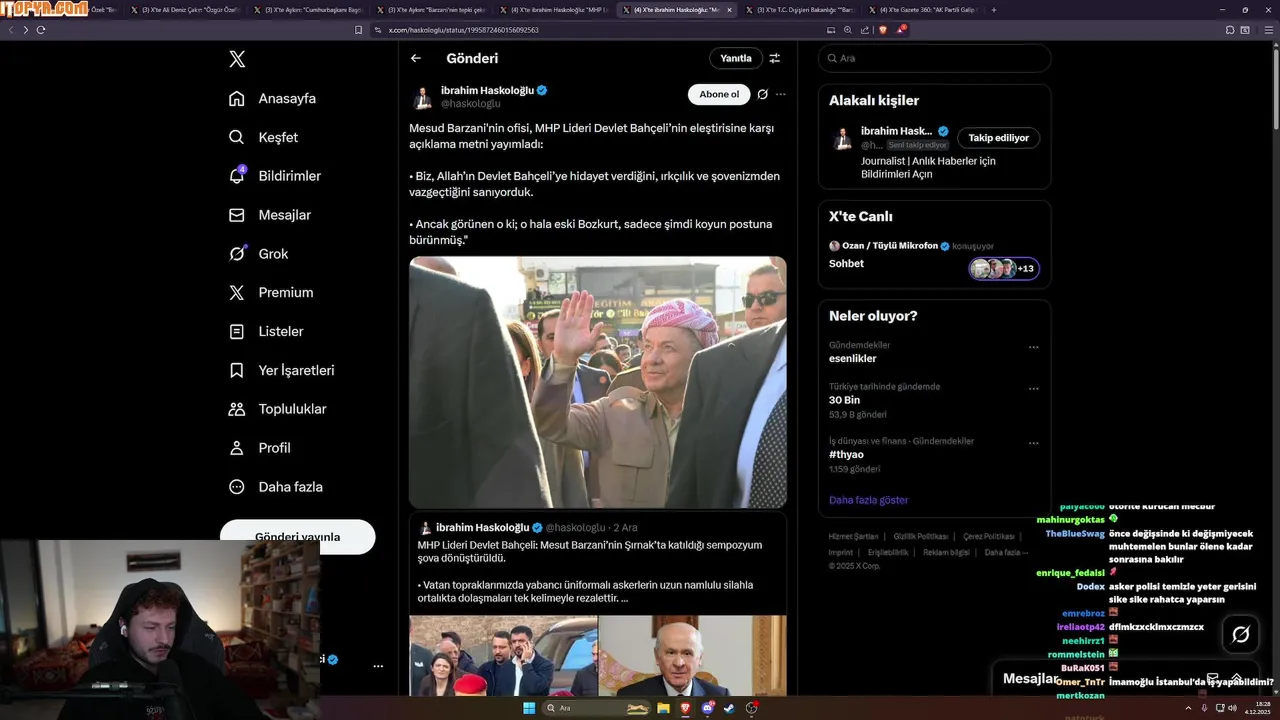Open the esenlikler trending topic
1280x720 pixels.
pos(853,358)
